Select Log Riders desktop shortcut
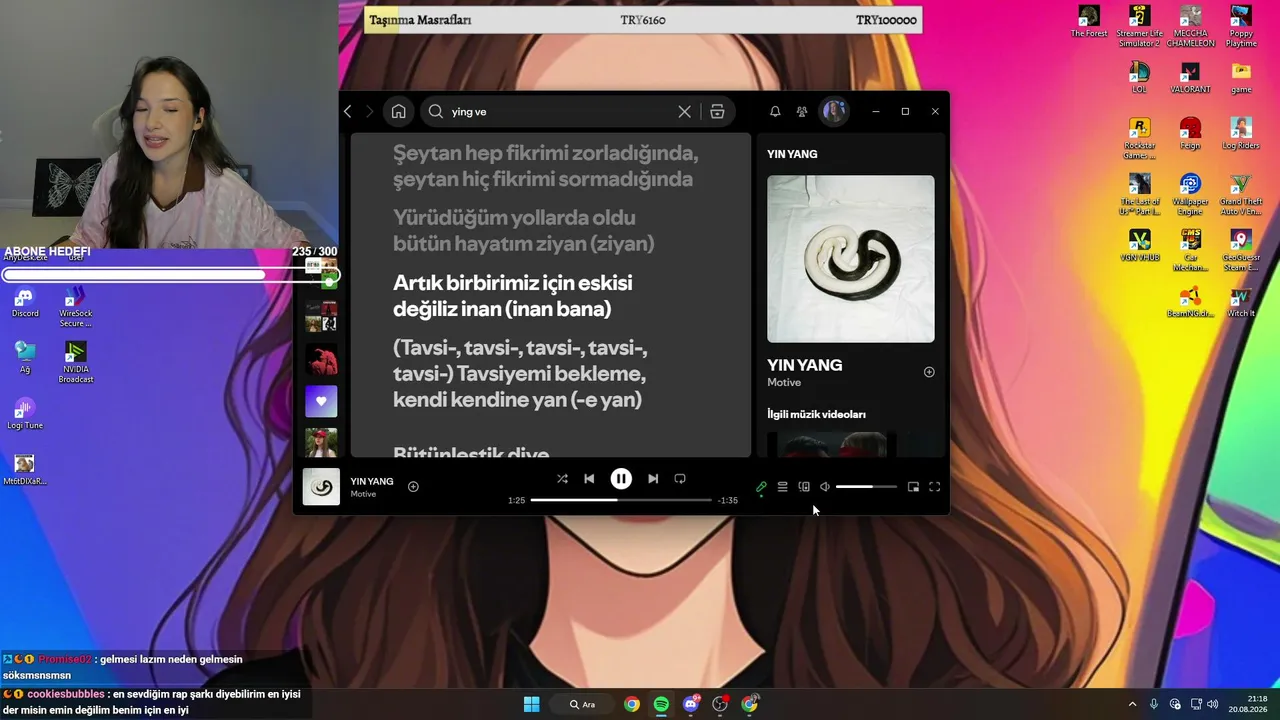Screen dimensions: 1280x720 point(1241,134)
